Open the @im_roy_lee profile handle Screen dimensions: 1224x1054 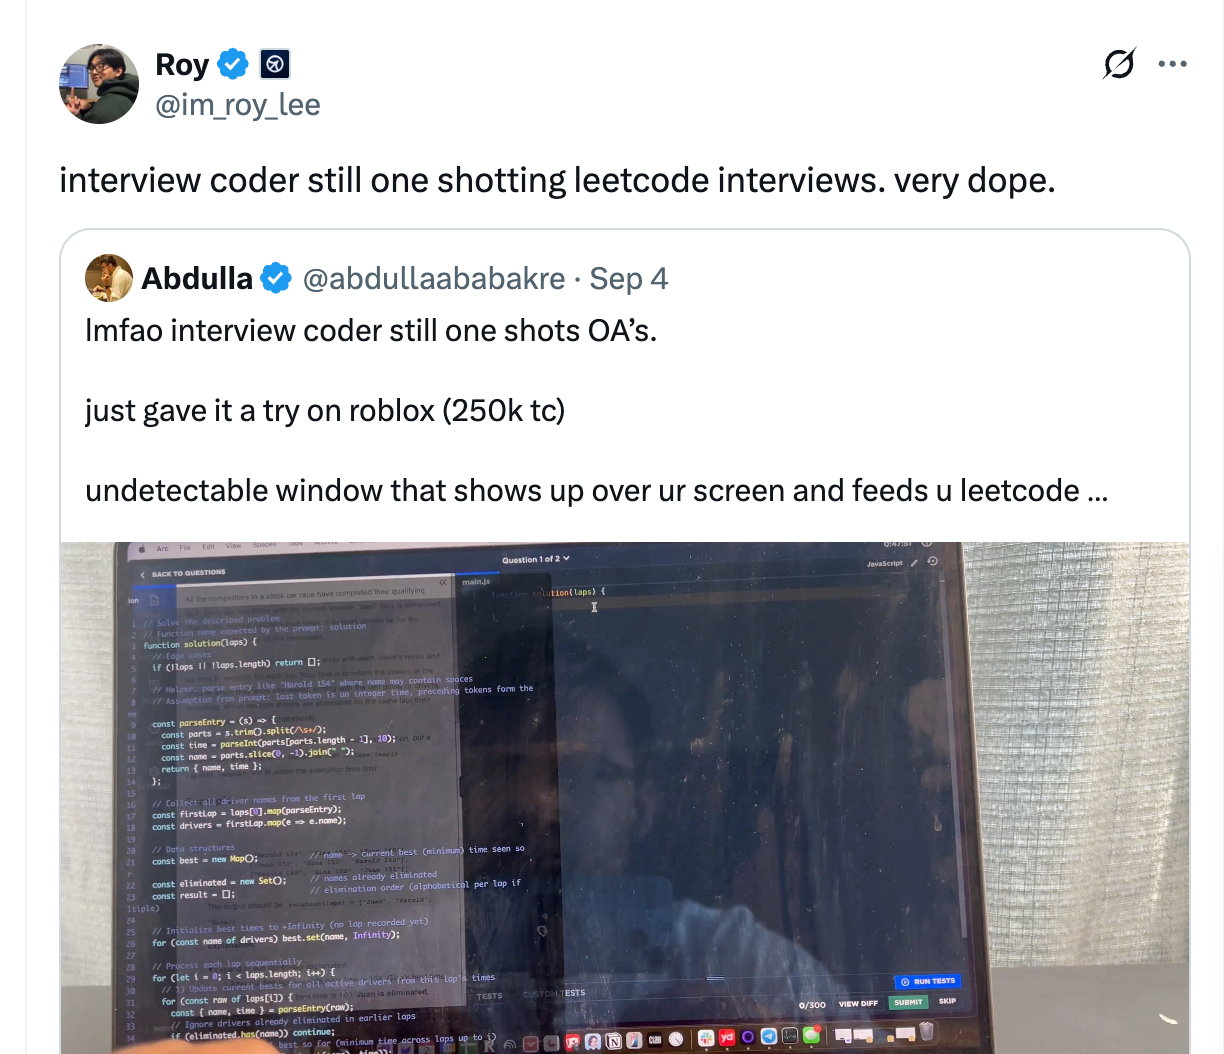click(238, 104)
